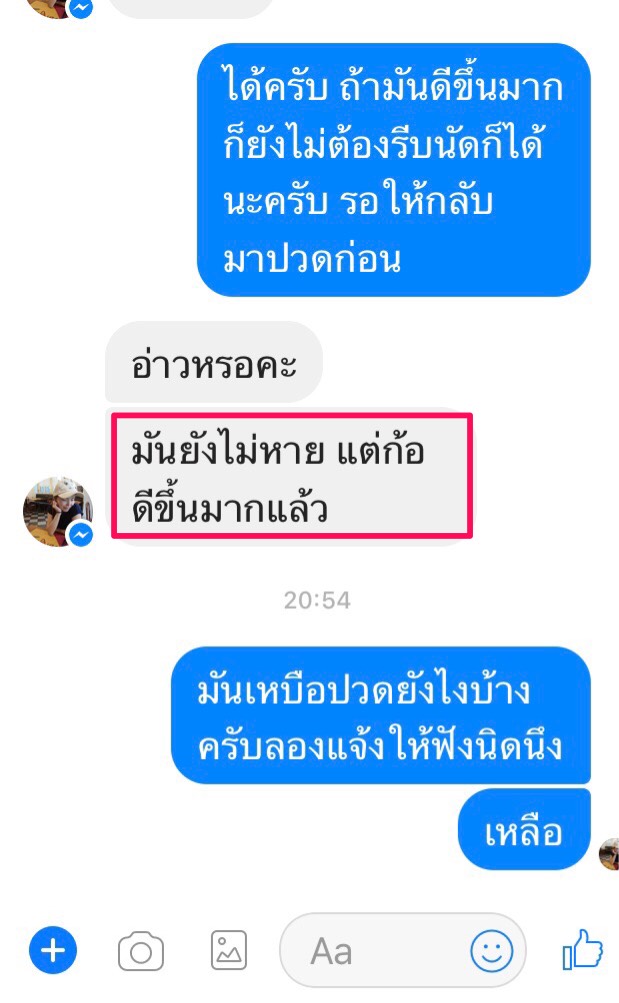The width and height of the screenshot is (619, 1003).
Task: Tap the blue message starting ได้ครับ
Action: (393, 170)
